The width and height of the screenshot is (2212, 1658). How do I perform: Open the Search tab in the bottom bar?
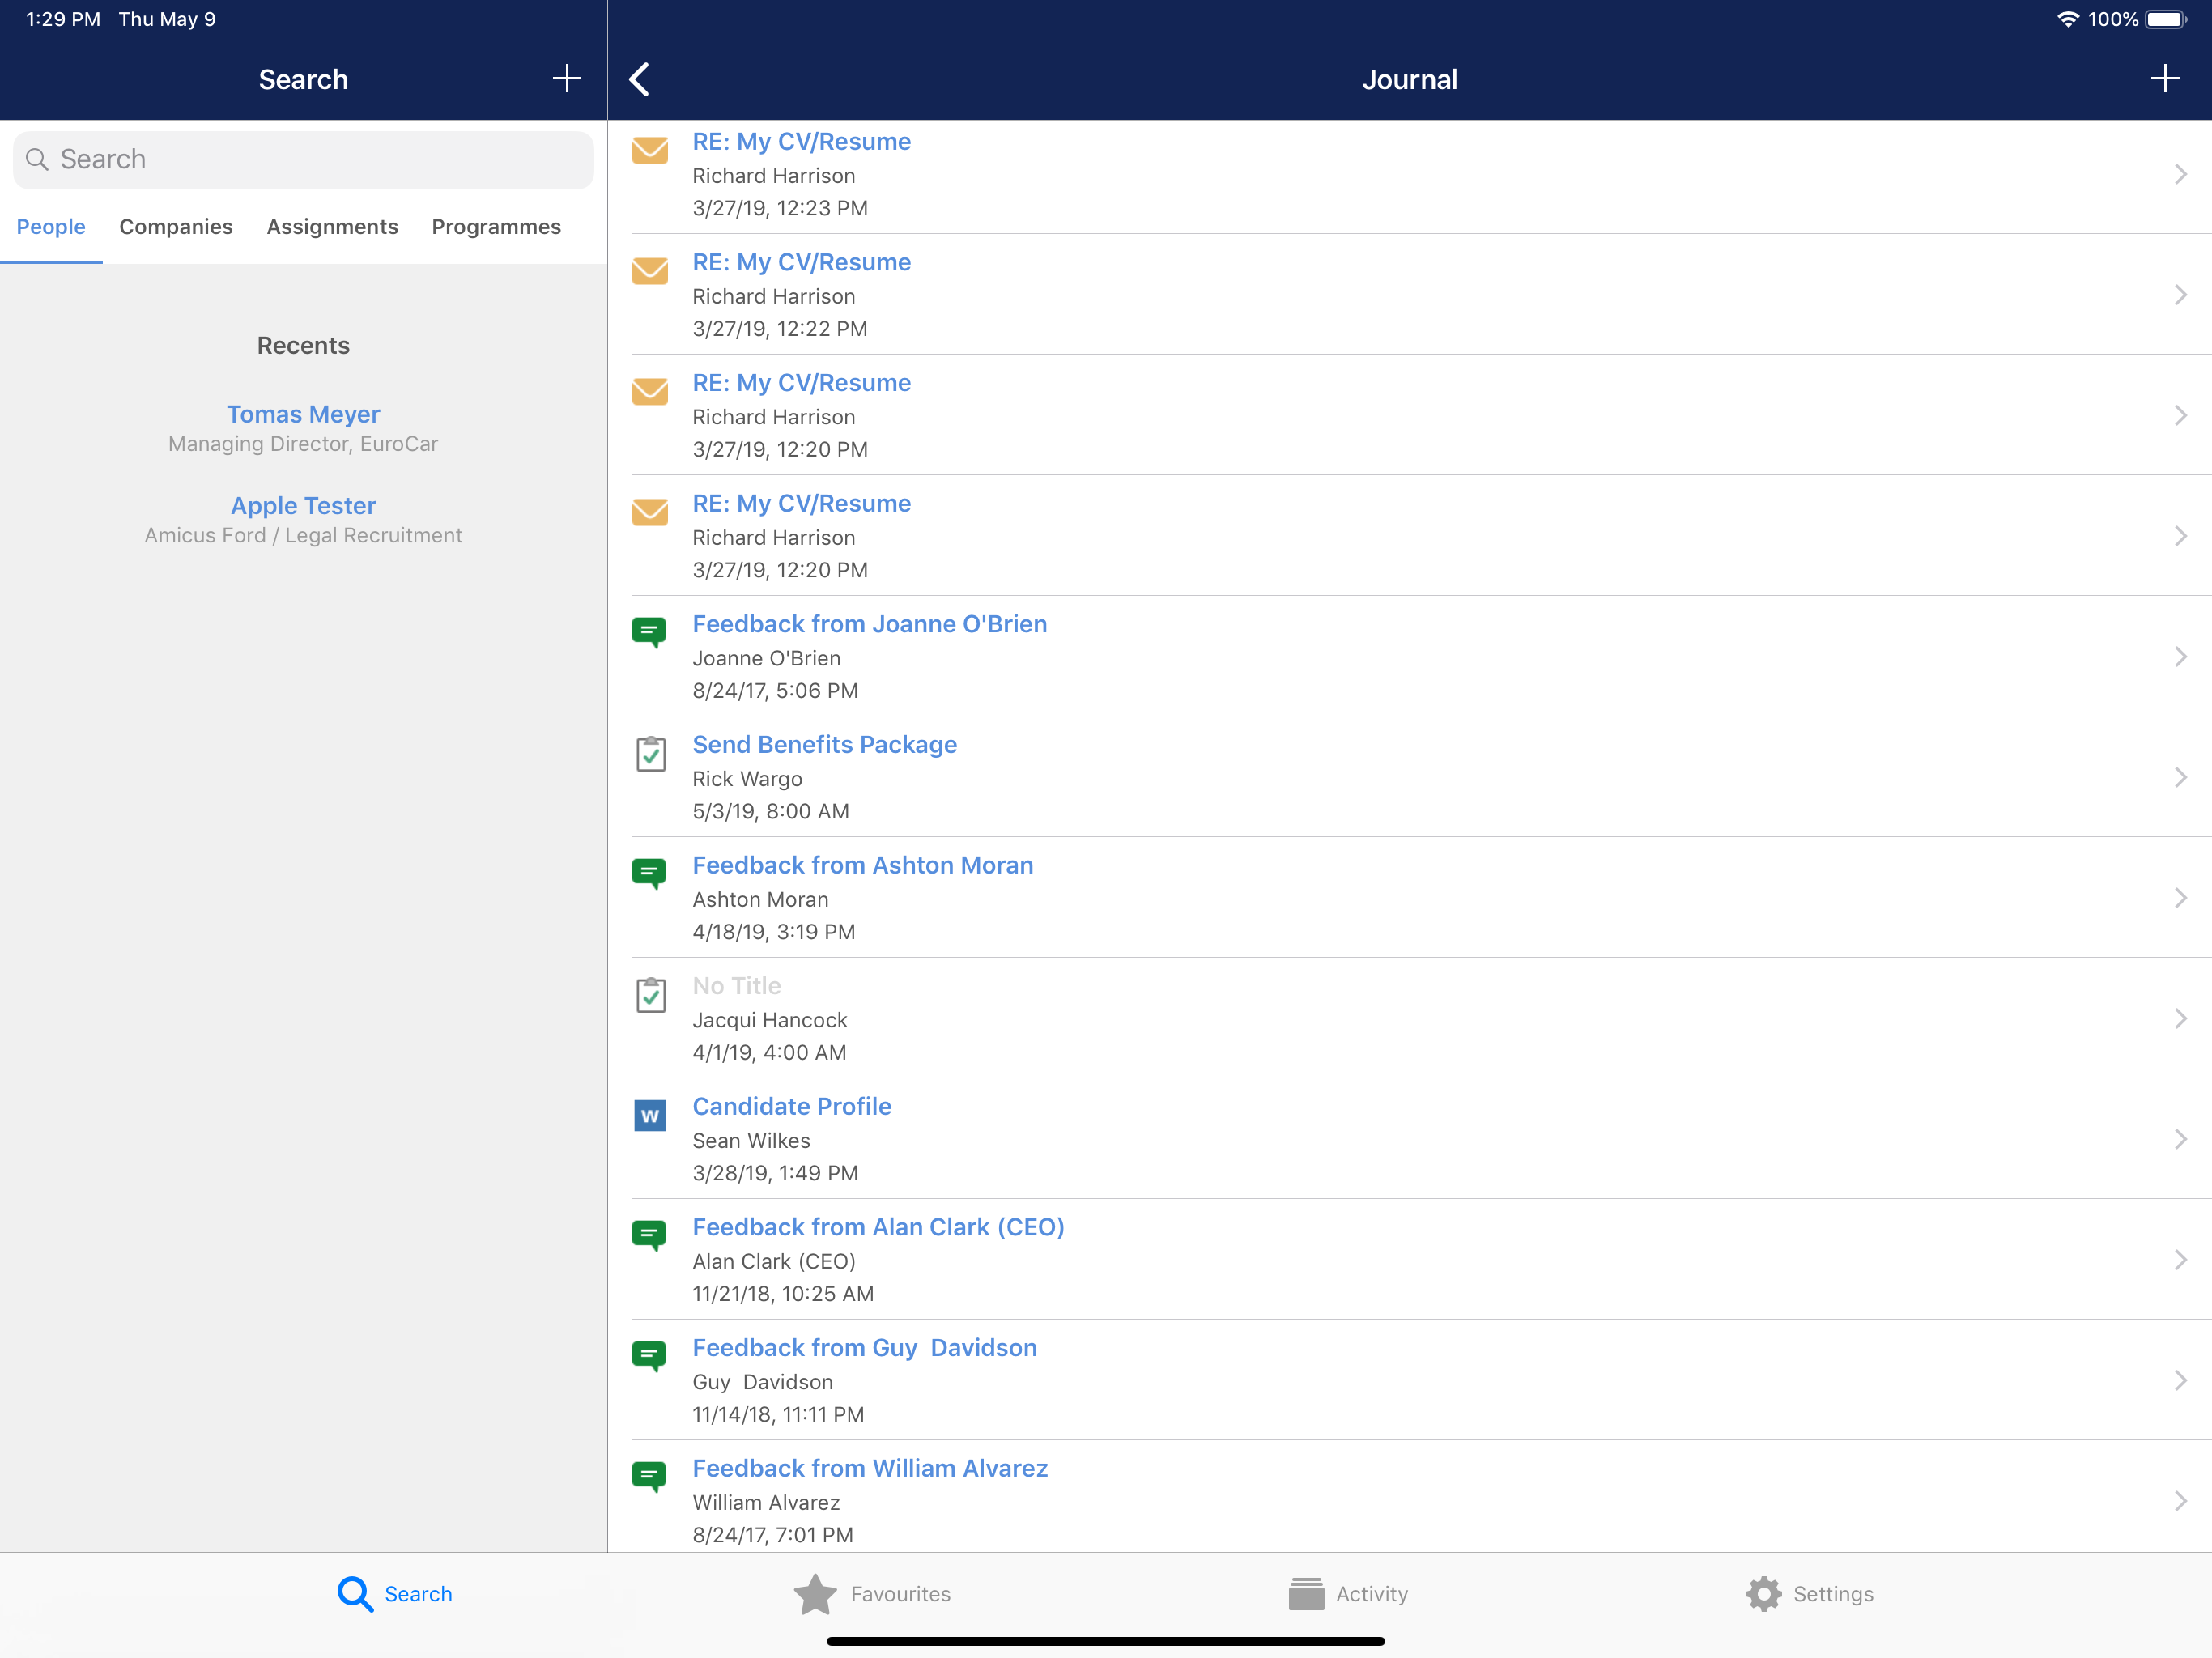click(x=394, y=1594)
